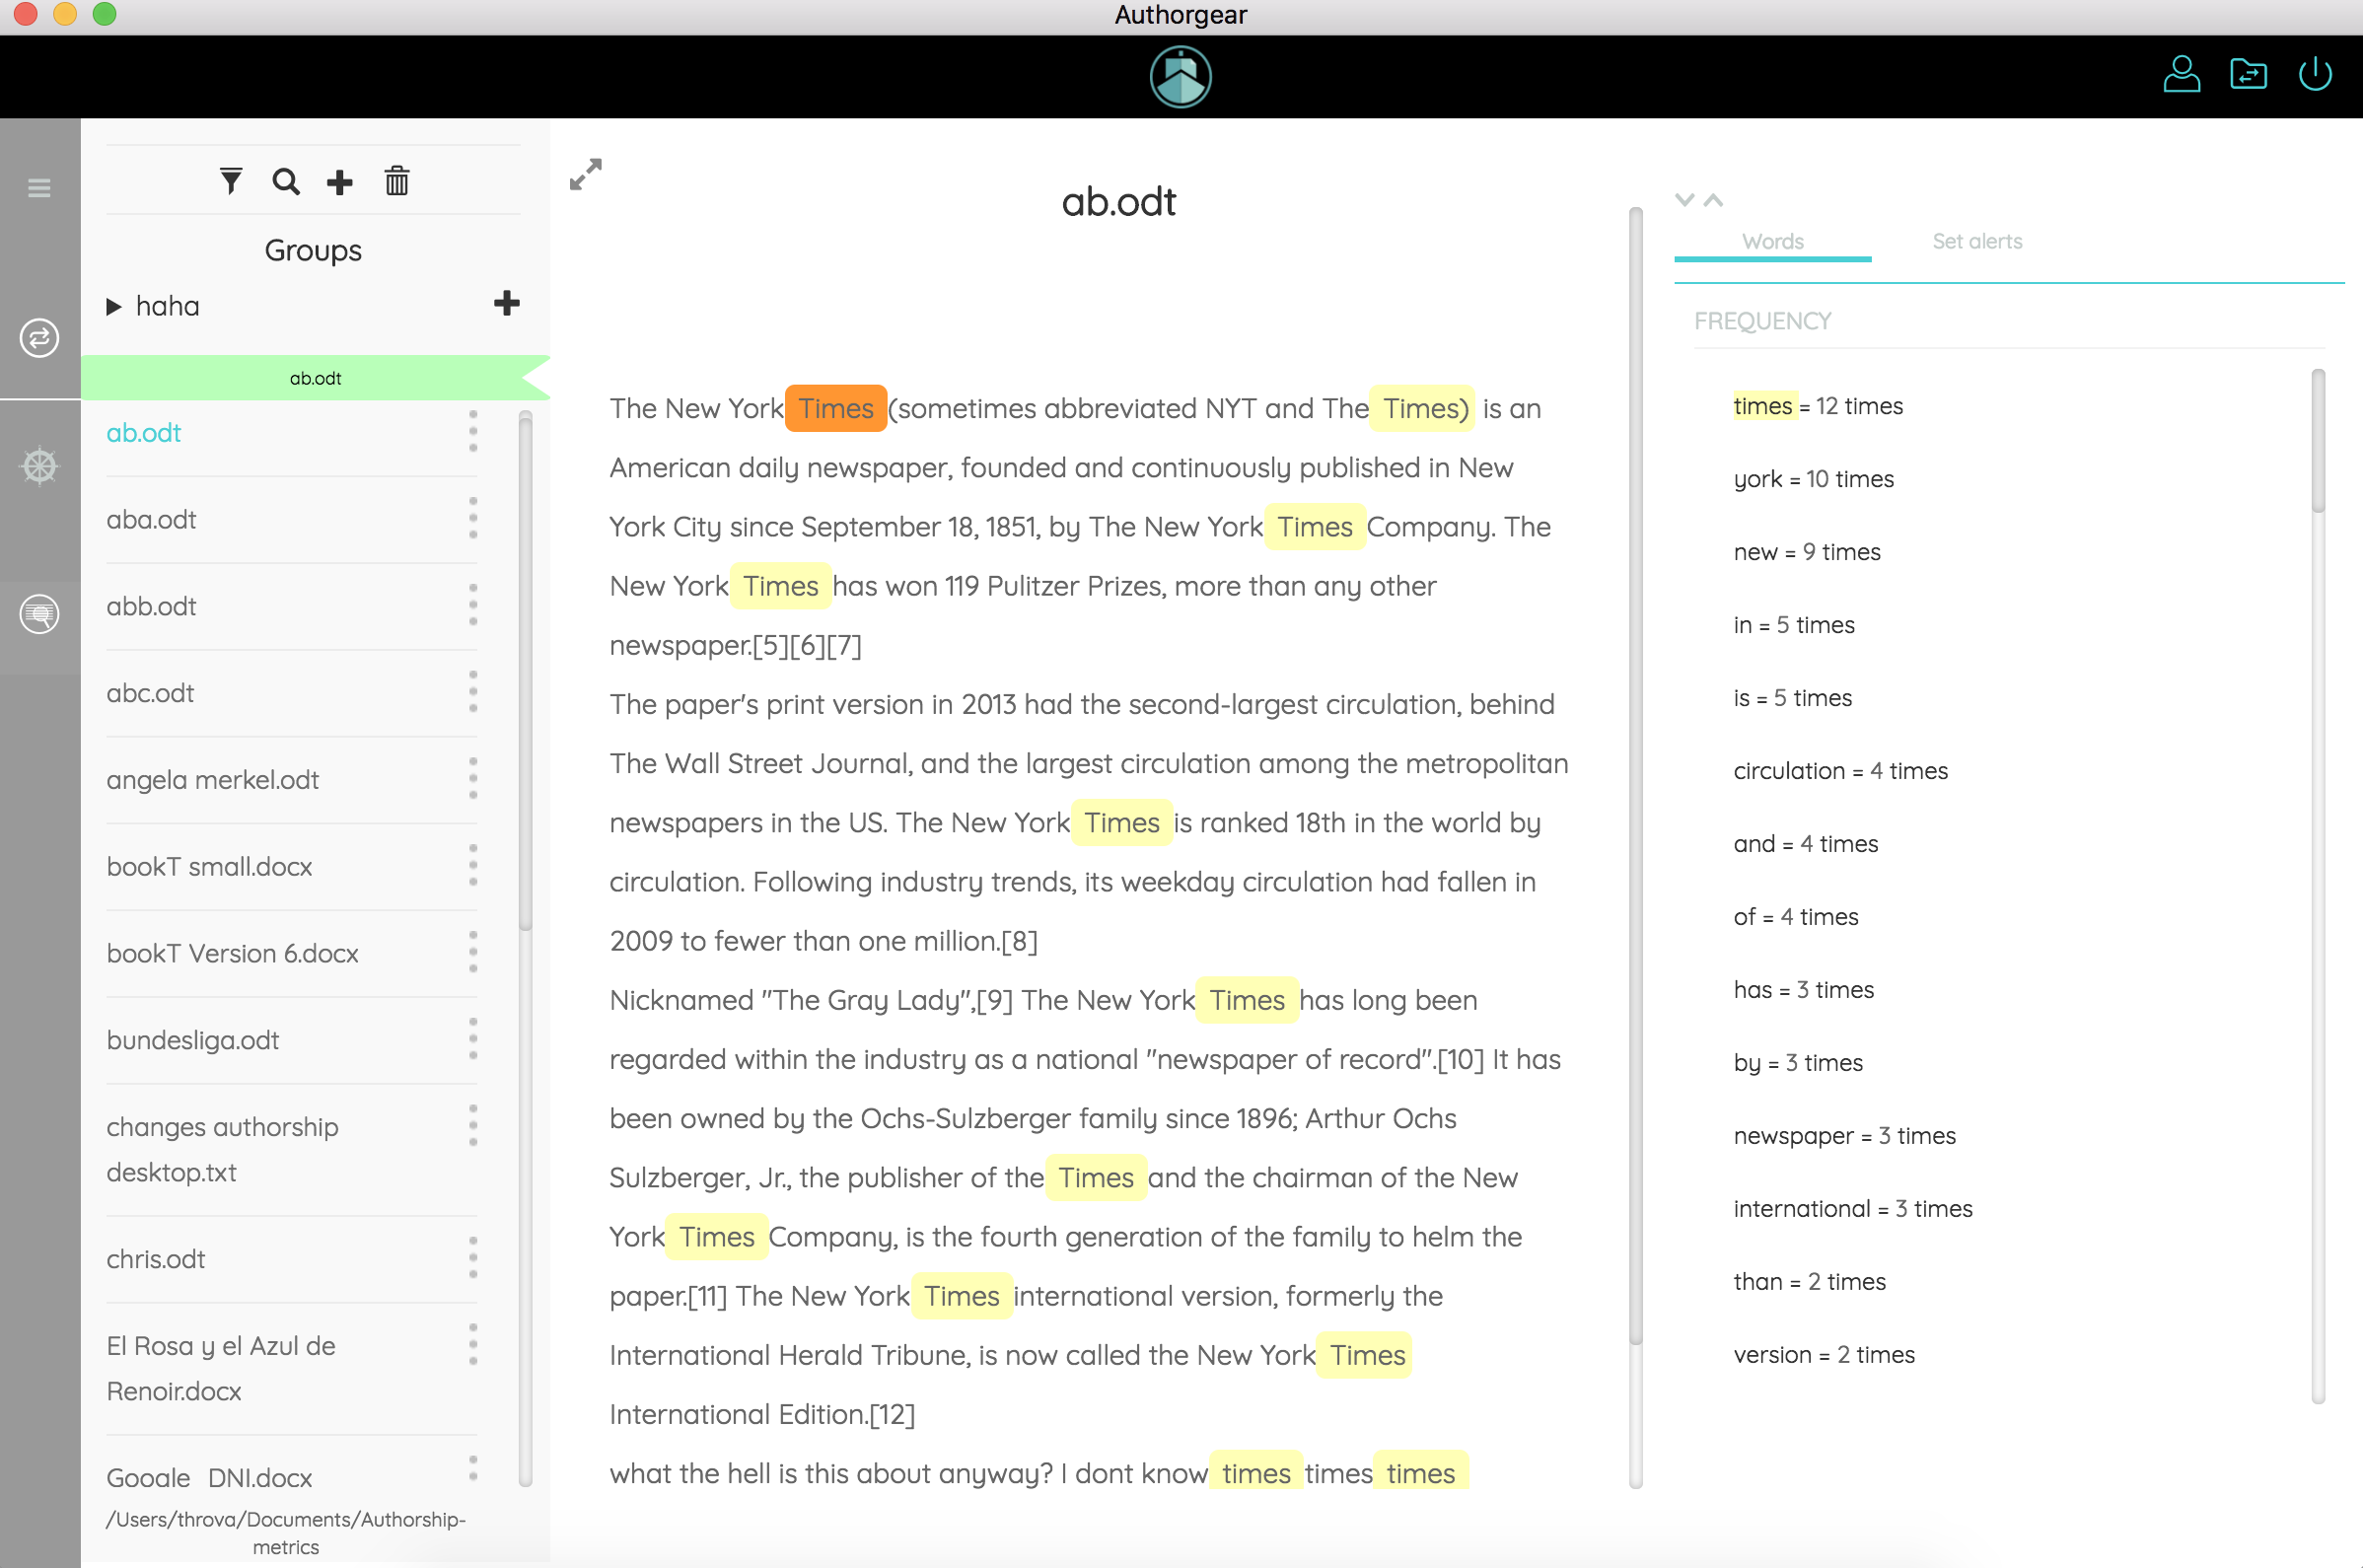Select the magnifier document sidebar icon
Image resolution: width=2363 pixels, height=1568 pixels.
click(39, 614)
